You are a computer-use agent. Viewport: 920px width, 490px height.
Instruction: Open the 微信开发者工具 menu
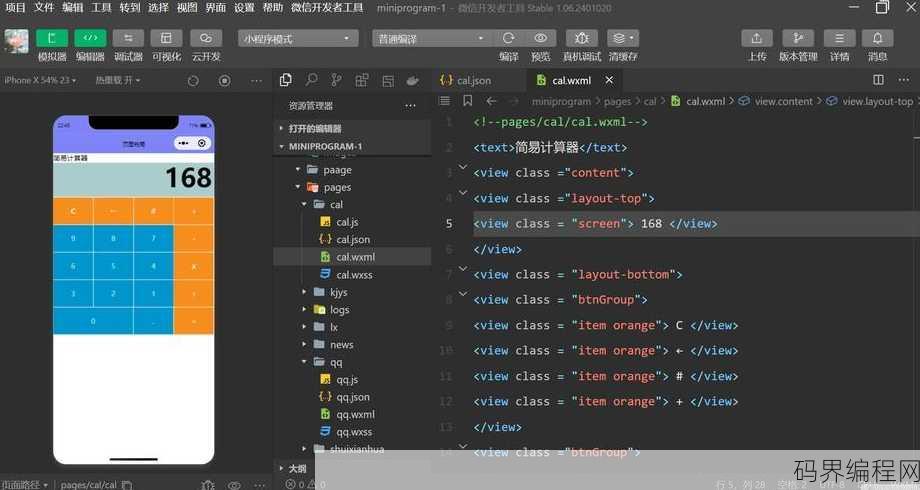327,8
